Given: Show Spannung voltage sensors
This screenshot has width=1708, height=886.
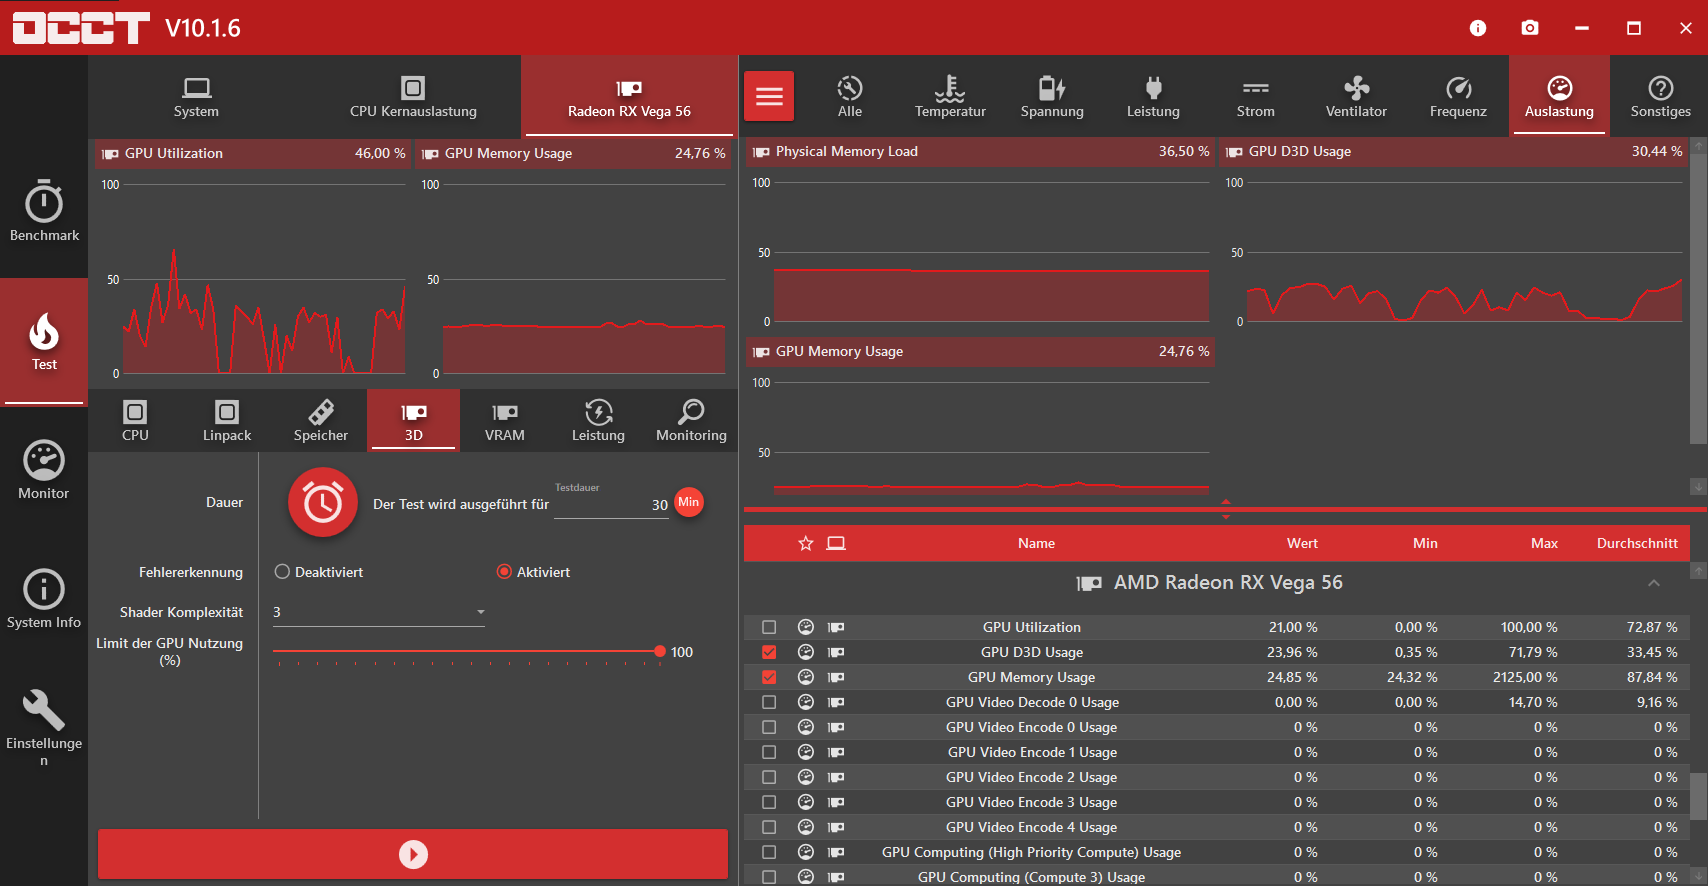Looking at the screenshot, I should 1052,96.
